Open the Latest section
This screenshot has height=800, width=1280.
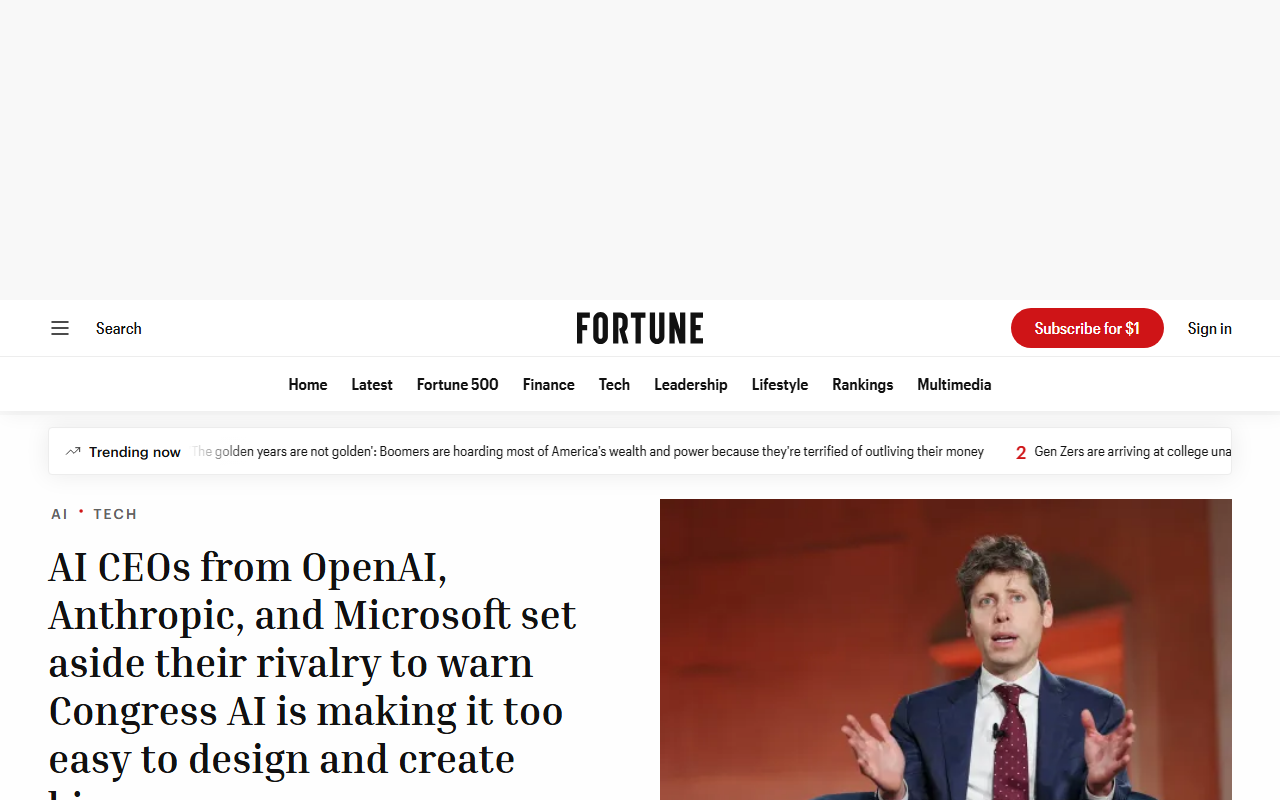372,385
